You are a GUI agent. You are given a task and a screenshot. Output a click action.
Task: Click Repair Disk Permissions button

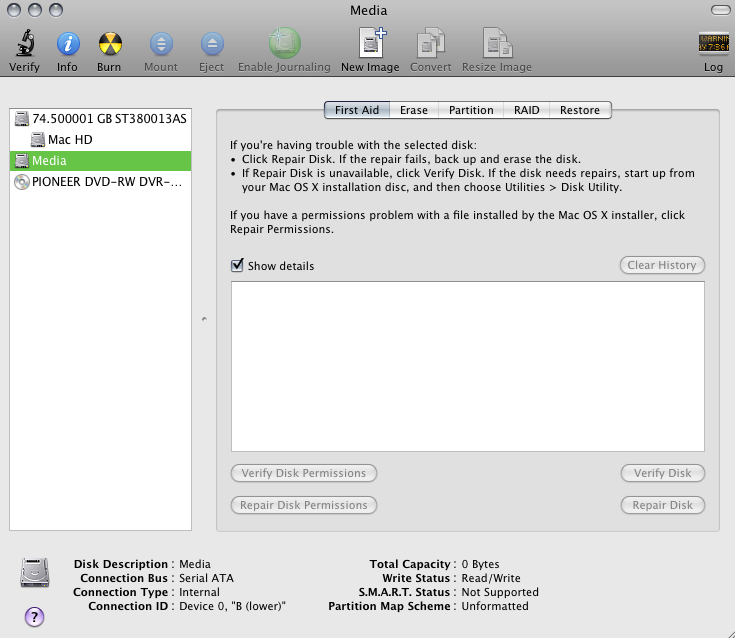tap(304, 505)
